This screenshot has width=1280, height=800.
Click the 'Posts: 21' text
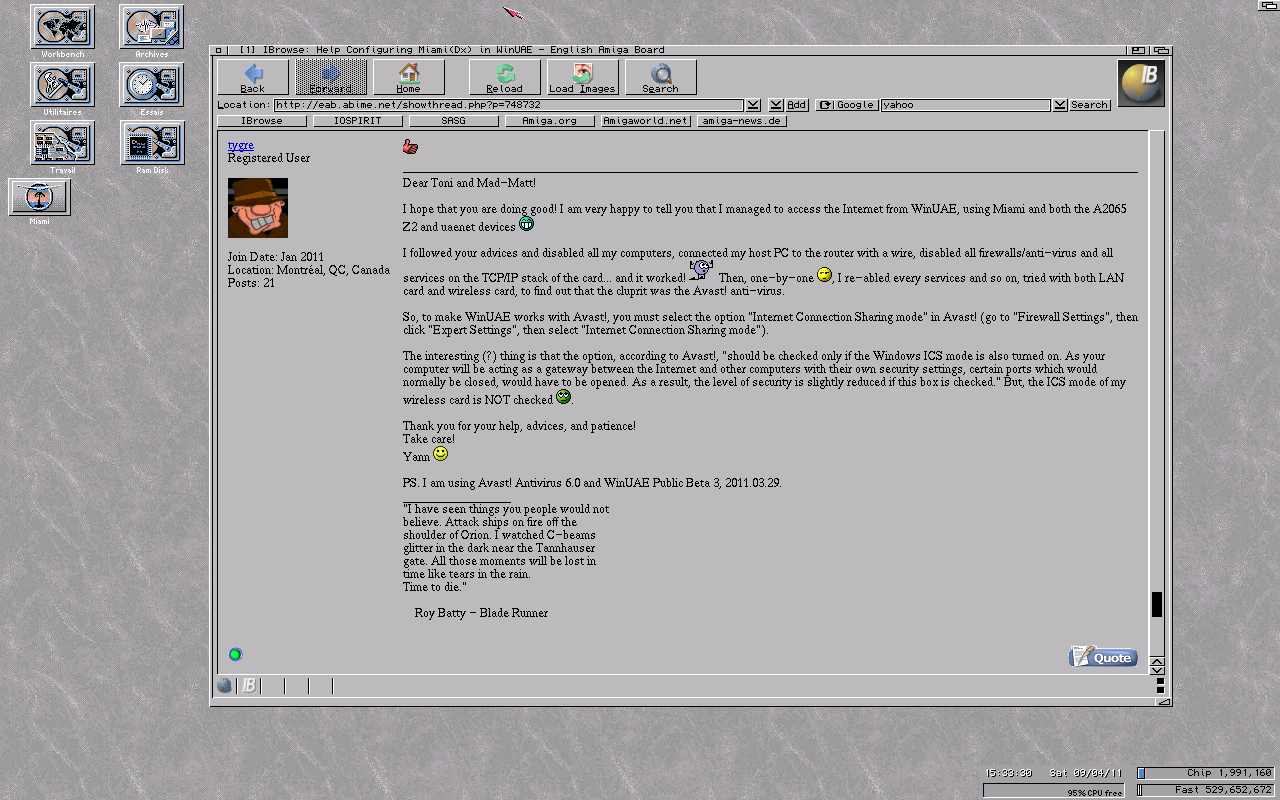tap(251, 283)
